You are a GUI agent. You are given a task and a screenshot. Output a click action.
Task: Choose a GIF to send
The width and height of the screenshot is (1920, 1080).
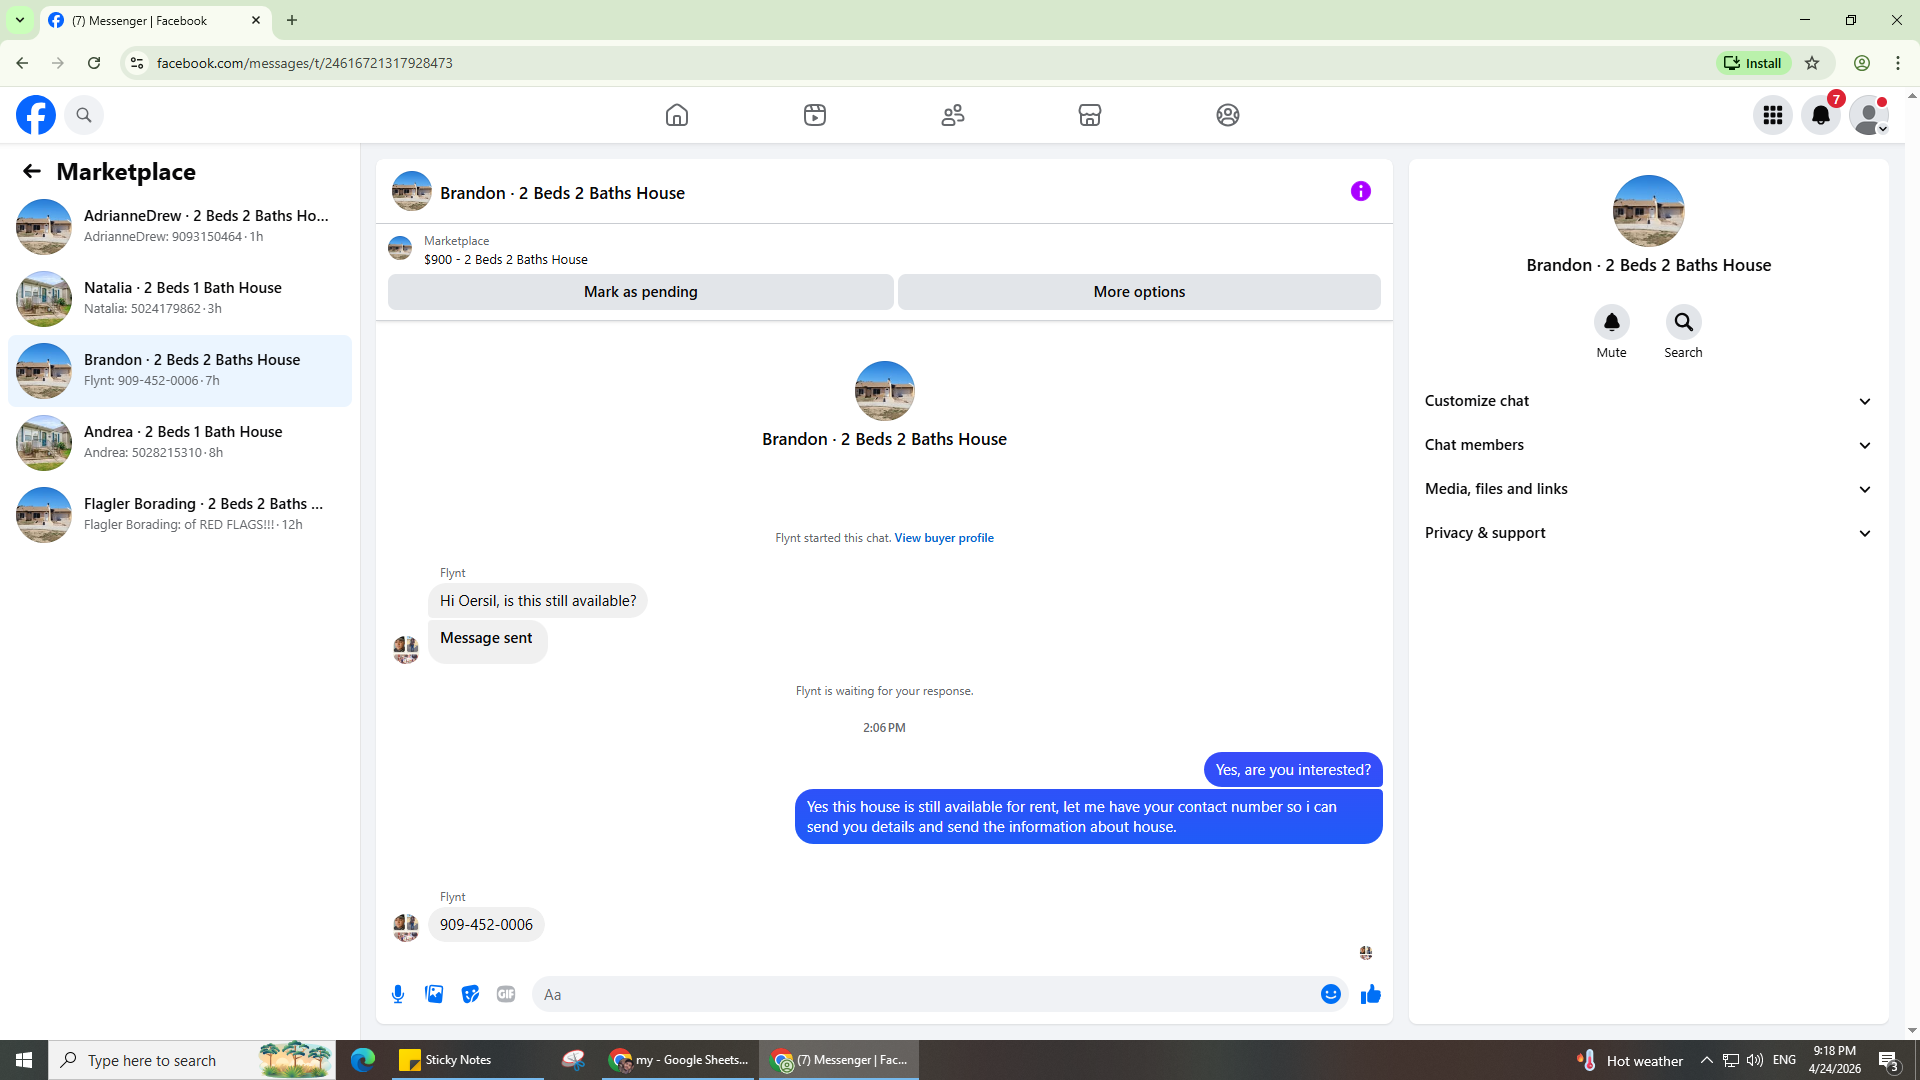tap(506, 994)
